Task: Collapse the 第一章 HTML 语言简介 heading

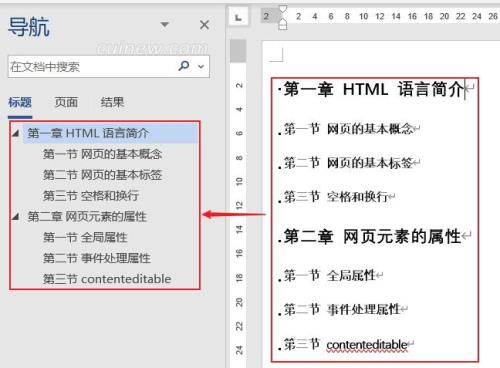Action: (15, 133)
